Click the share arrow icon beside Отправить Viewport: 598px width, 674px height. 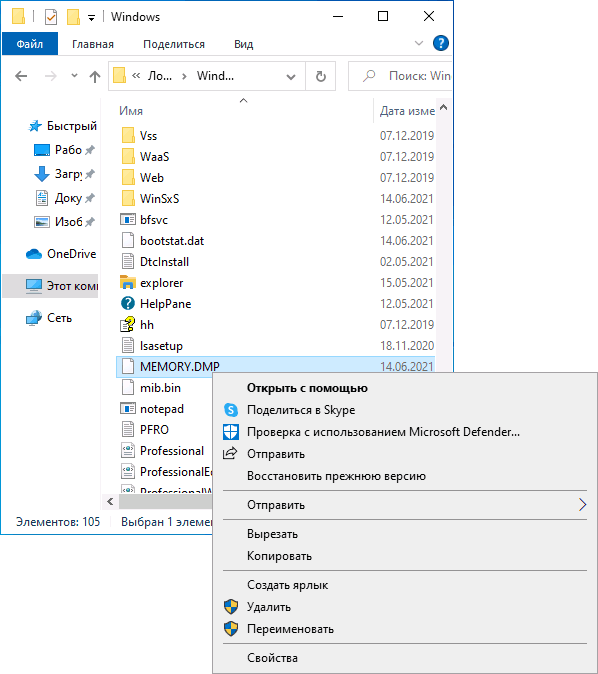pyautogui.click(x=230, y=453)
